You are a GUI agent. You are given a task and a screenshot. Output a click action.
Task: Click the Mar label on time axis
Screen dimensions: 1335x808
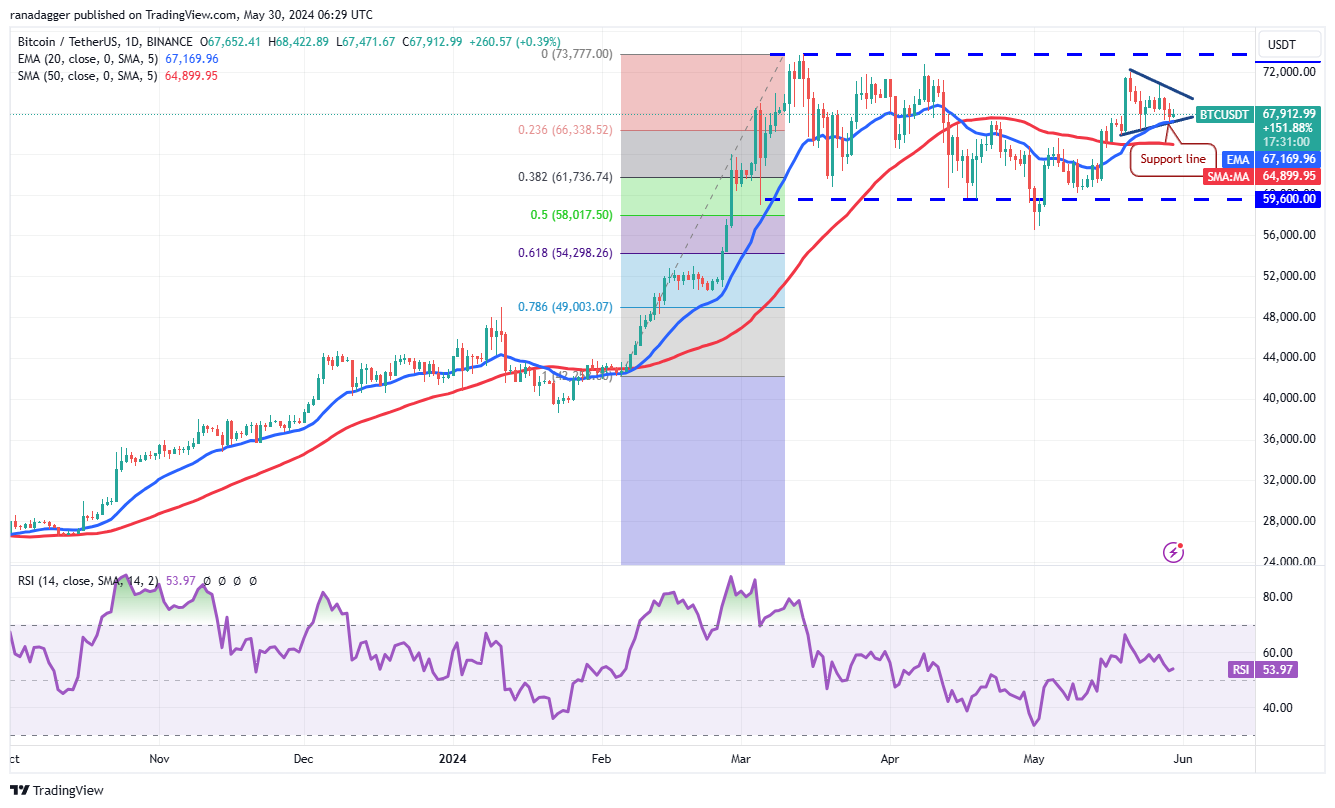[741, 759]
